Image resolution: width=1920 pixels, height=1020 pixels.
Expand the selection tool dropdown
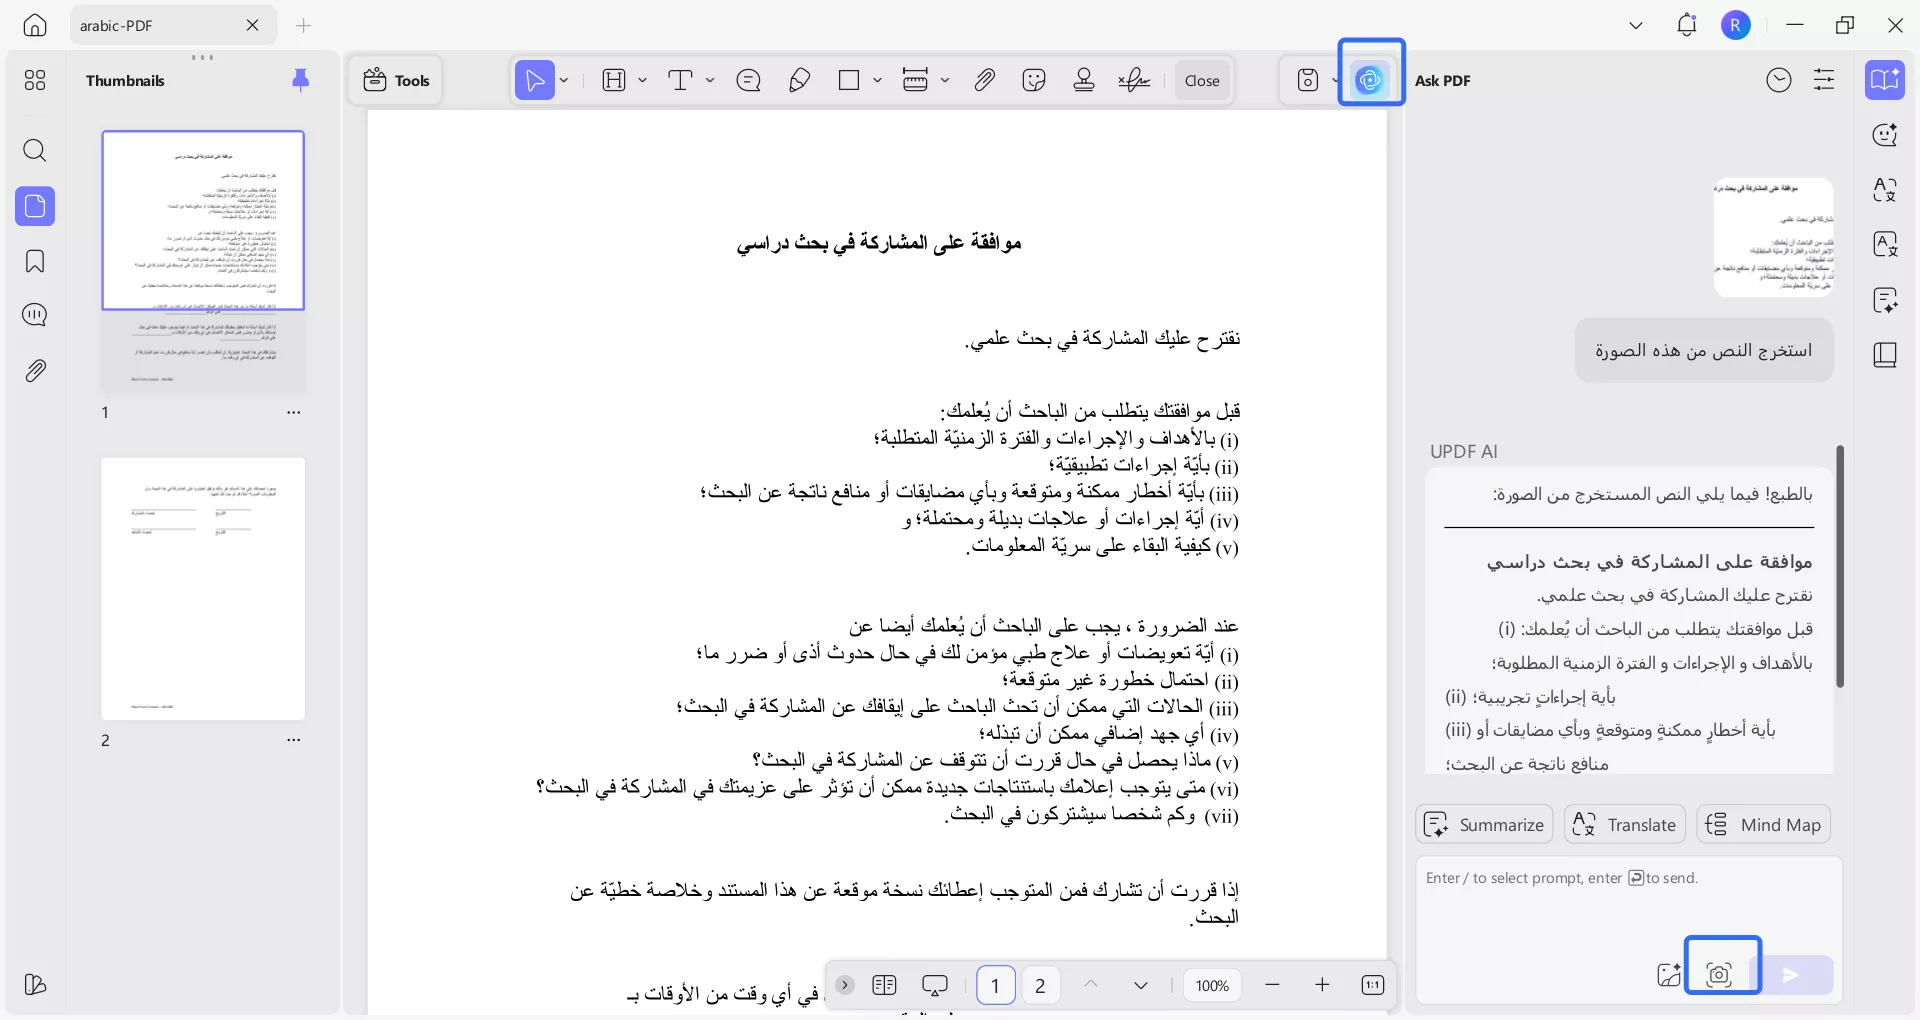[x=564, y=80]
